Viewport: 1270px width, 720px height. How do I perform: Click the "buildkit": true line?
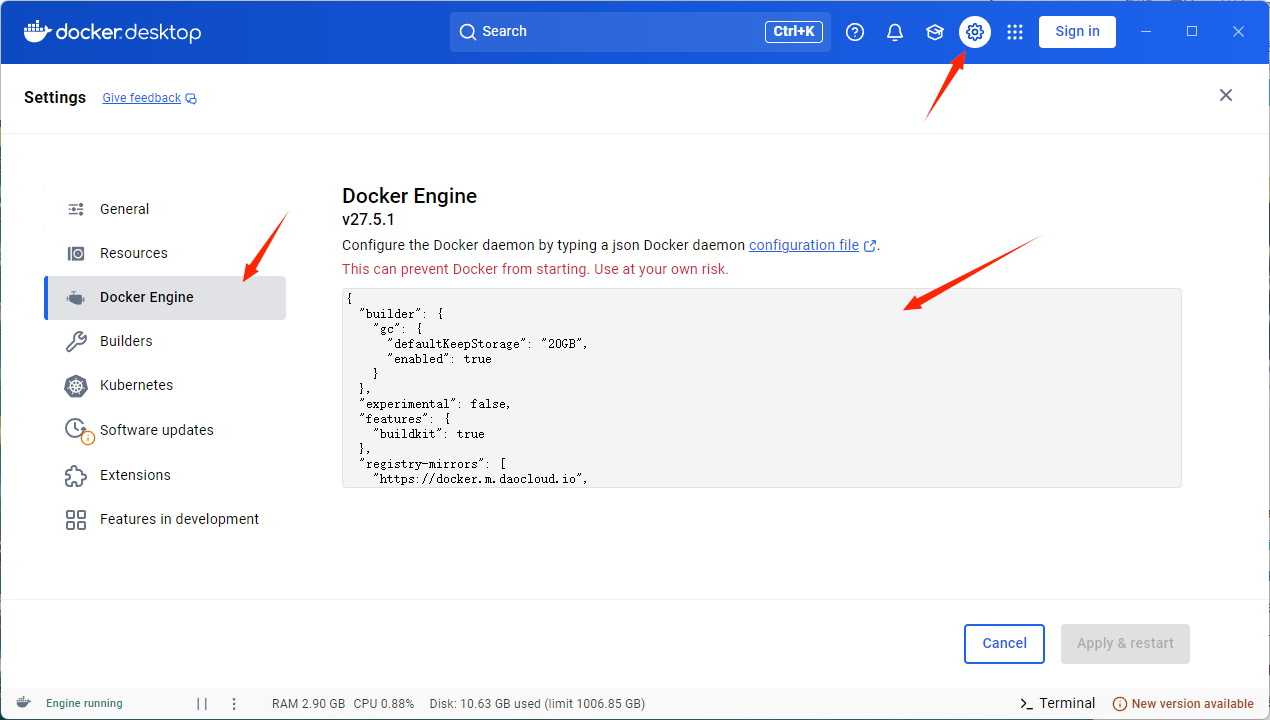coord(428,434)
